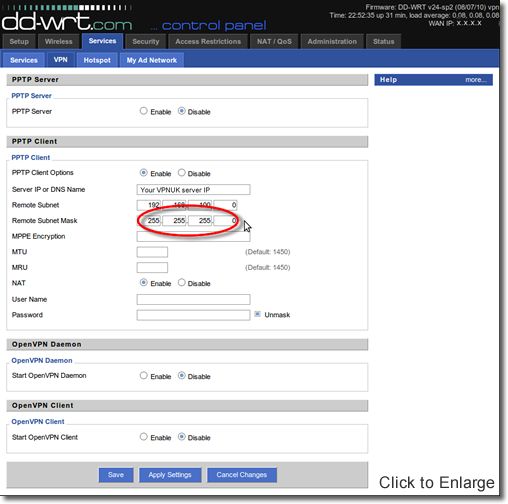Go to Access Restrictions tab
The height and width of the screenshot is (504, 508).
pos(208,42)
